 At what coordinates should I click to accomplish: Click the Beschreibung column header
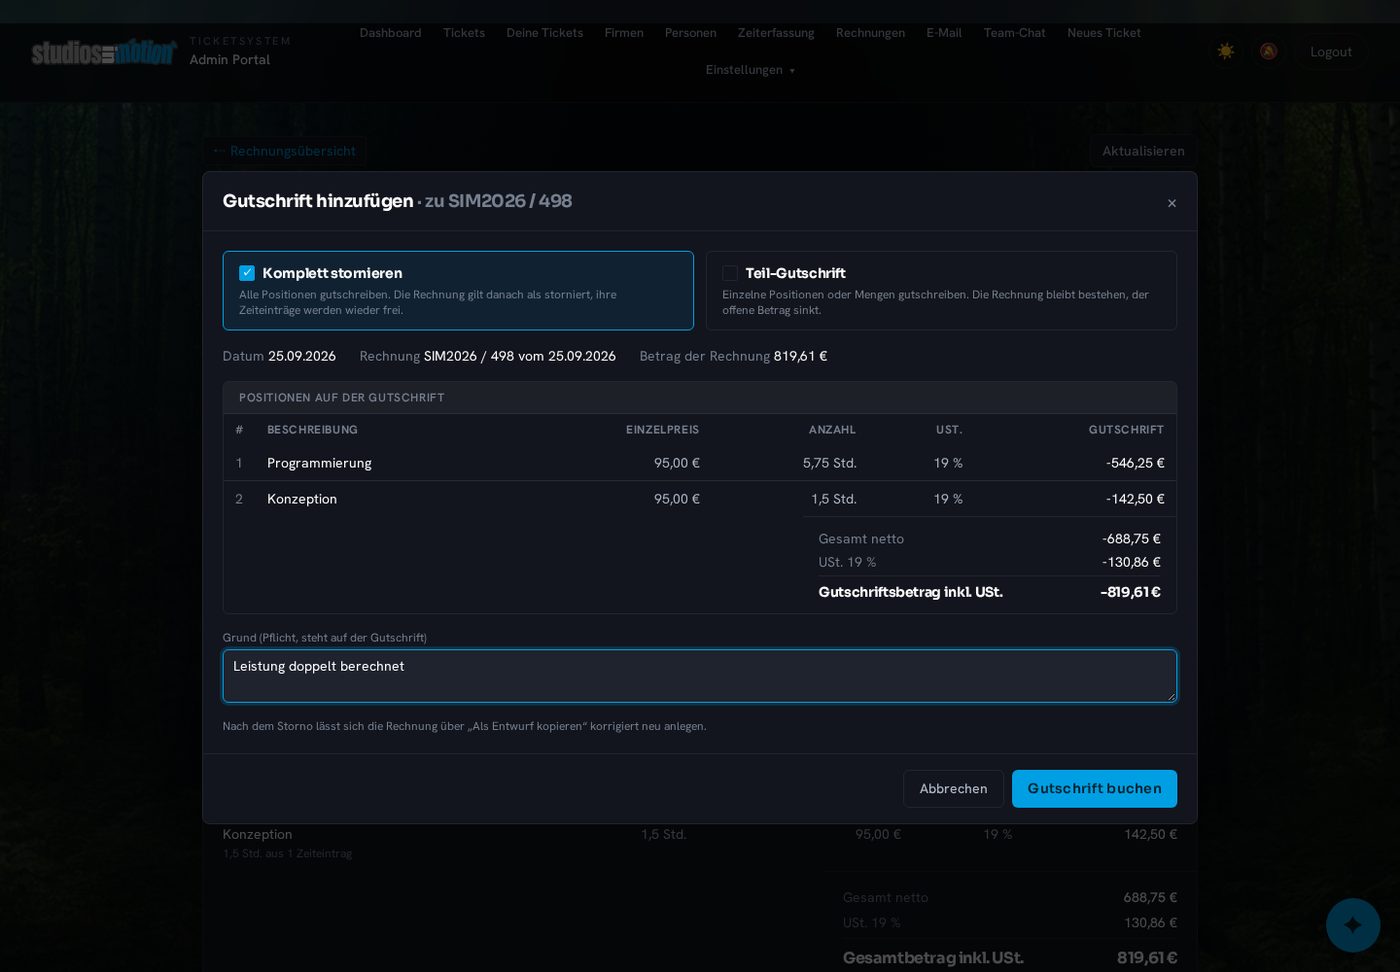pos(312,430)
